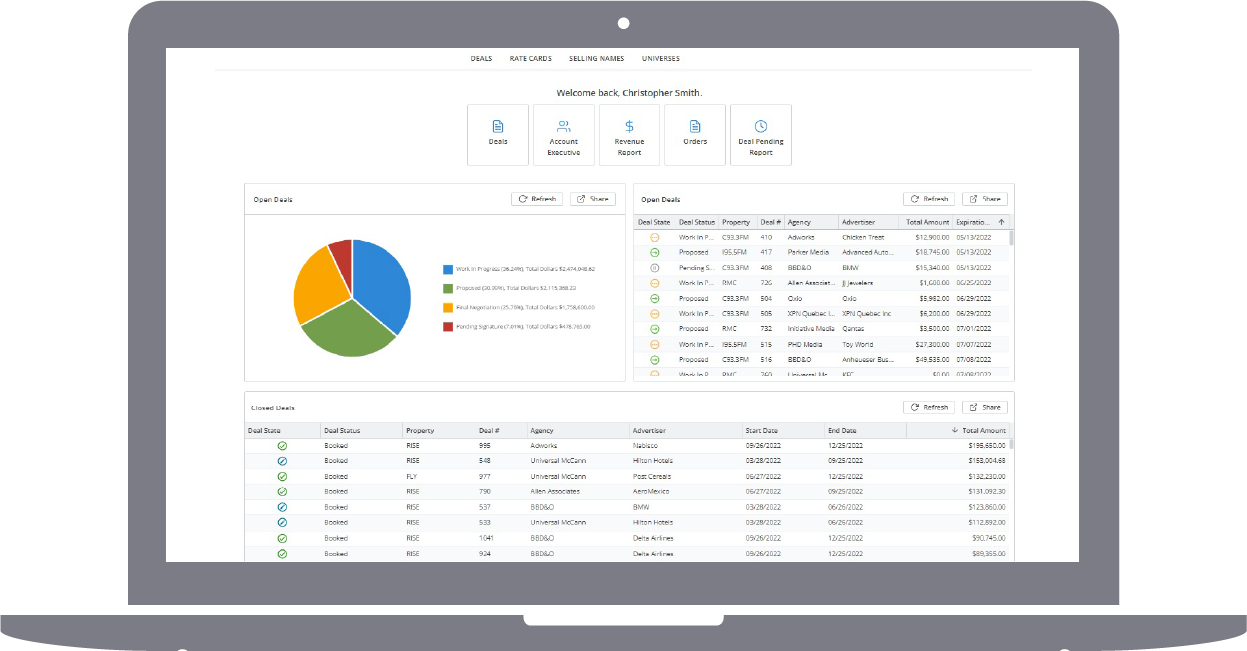Viewport: 1247px width, 651px height.
Task: Open the Deals tile with document icon
Action: coord(498,134)
